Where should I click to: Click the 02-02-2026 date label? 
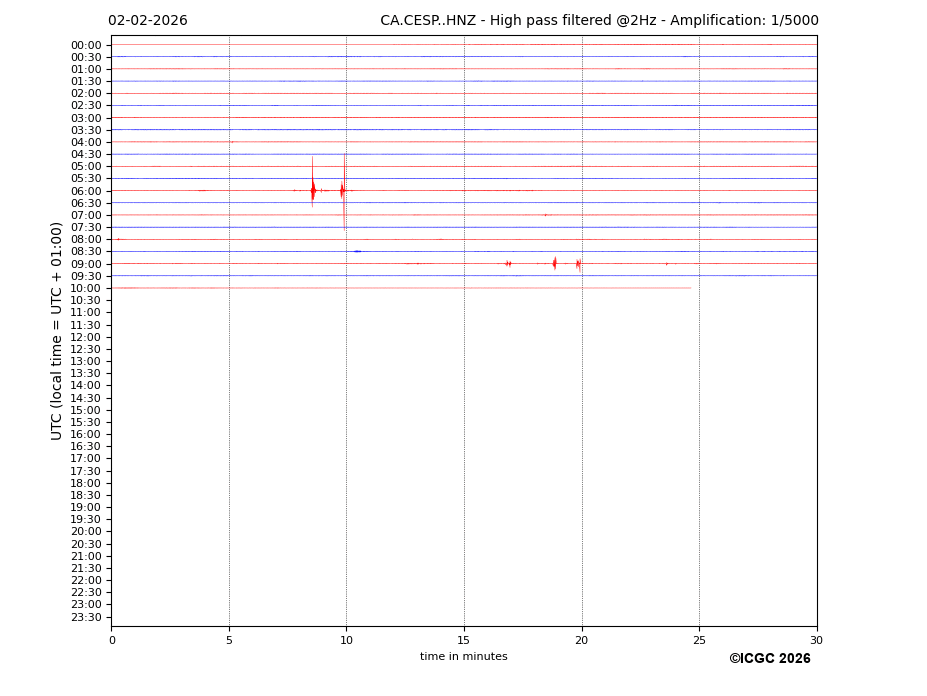pos(147,21)
